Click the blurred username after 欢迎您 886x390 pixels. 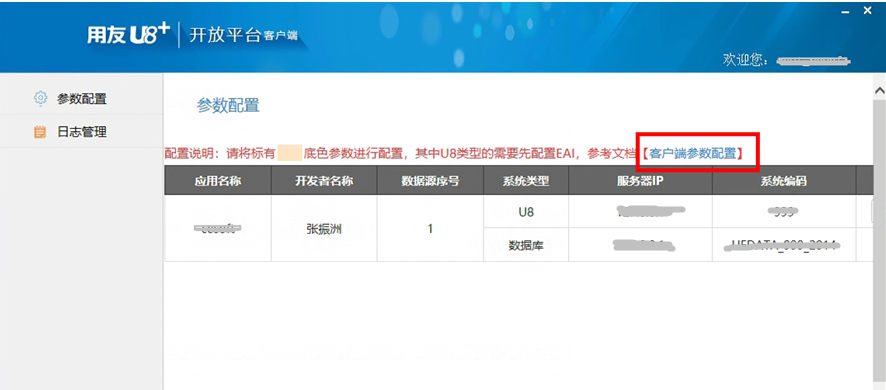pos(813,60)
